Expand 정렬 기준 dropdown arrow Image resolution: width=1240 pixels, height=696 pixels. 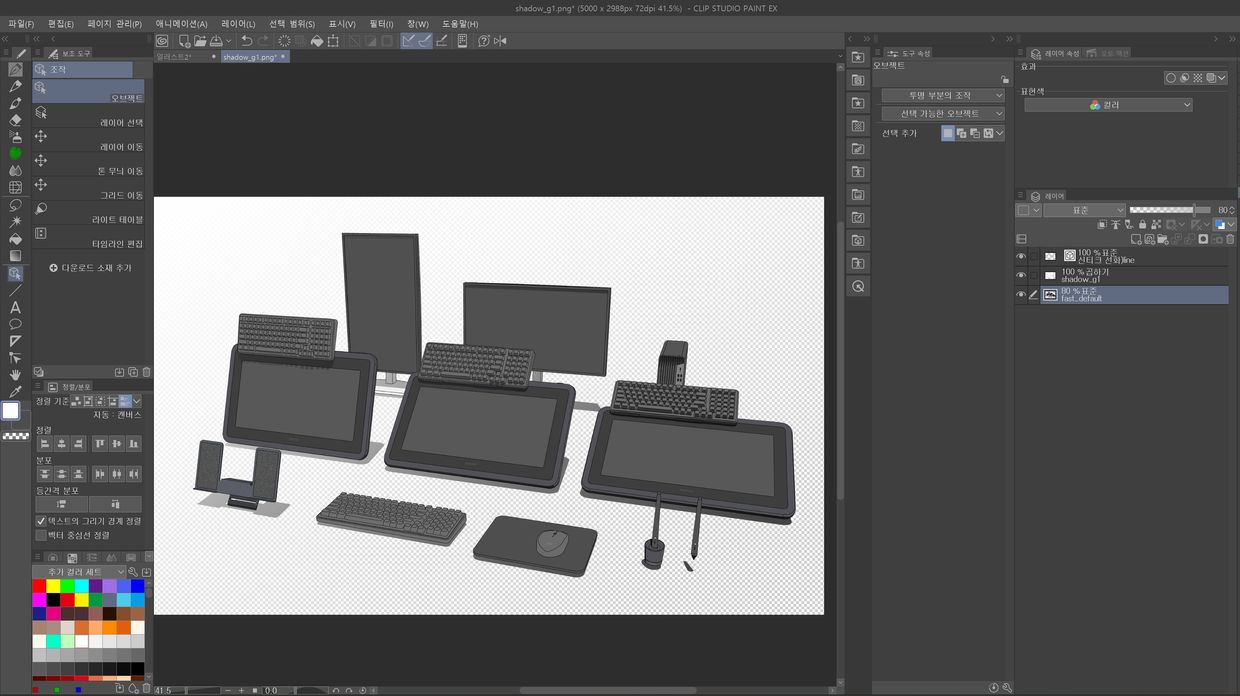[137, 401]
